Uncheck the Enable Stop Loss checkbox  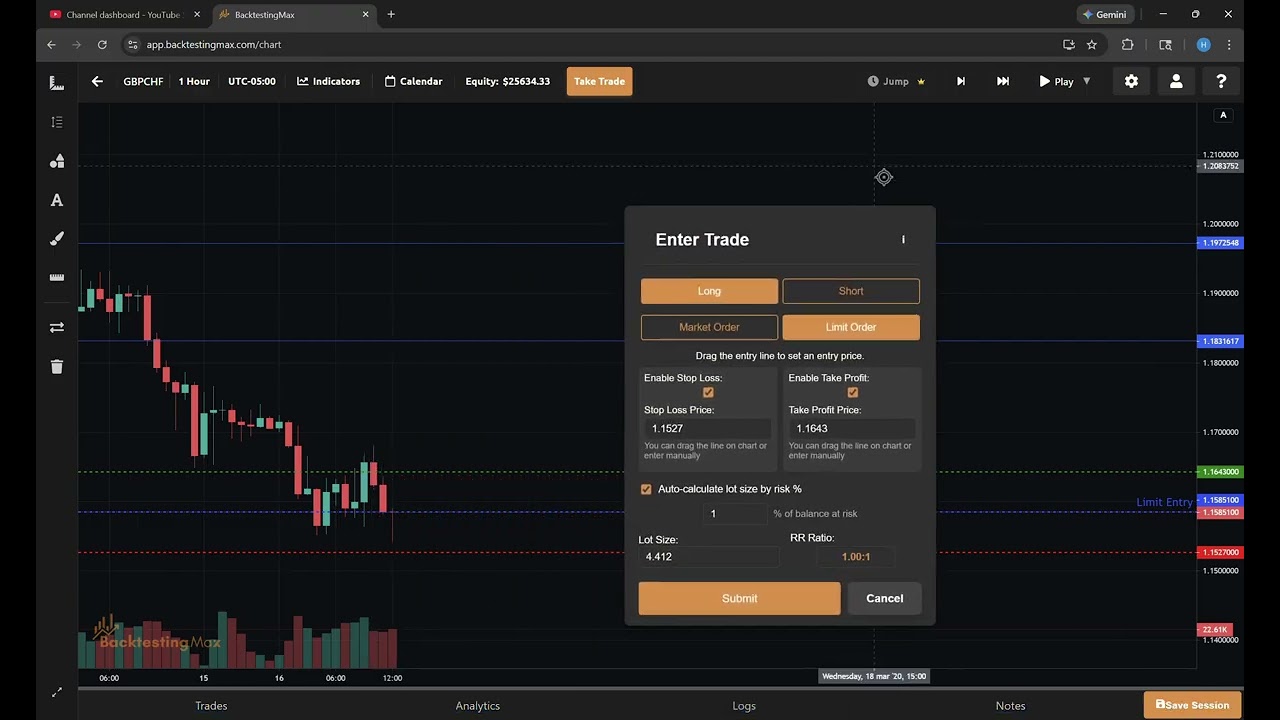click(708, 393)
